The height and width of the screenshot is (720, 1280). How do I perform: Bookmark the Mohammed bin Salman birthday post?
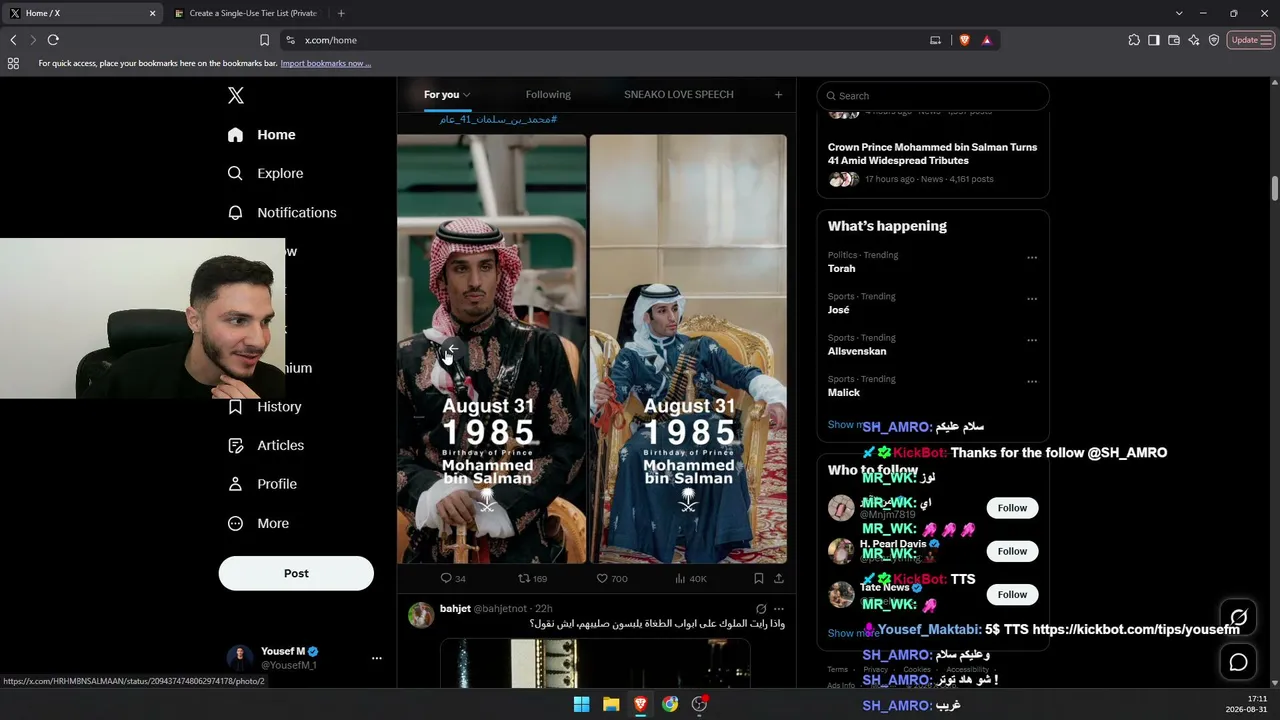759,578
